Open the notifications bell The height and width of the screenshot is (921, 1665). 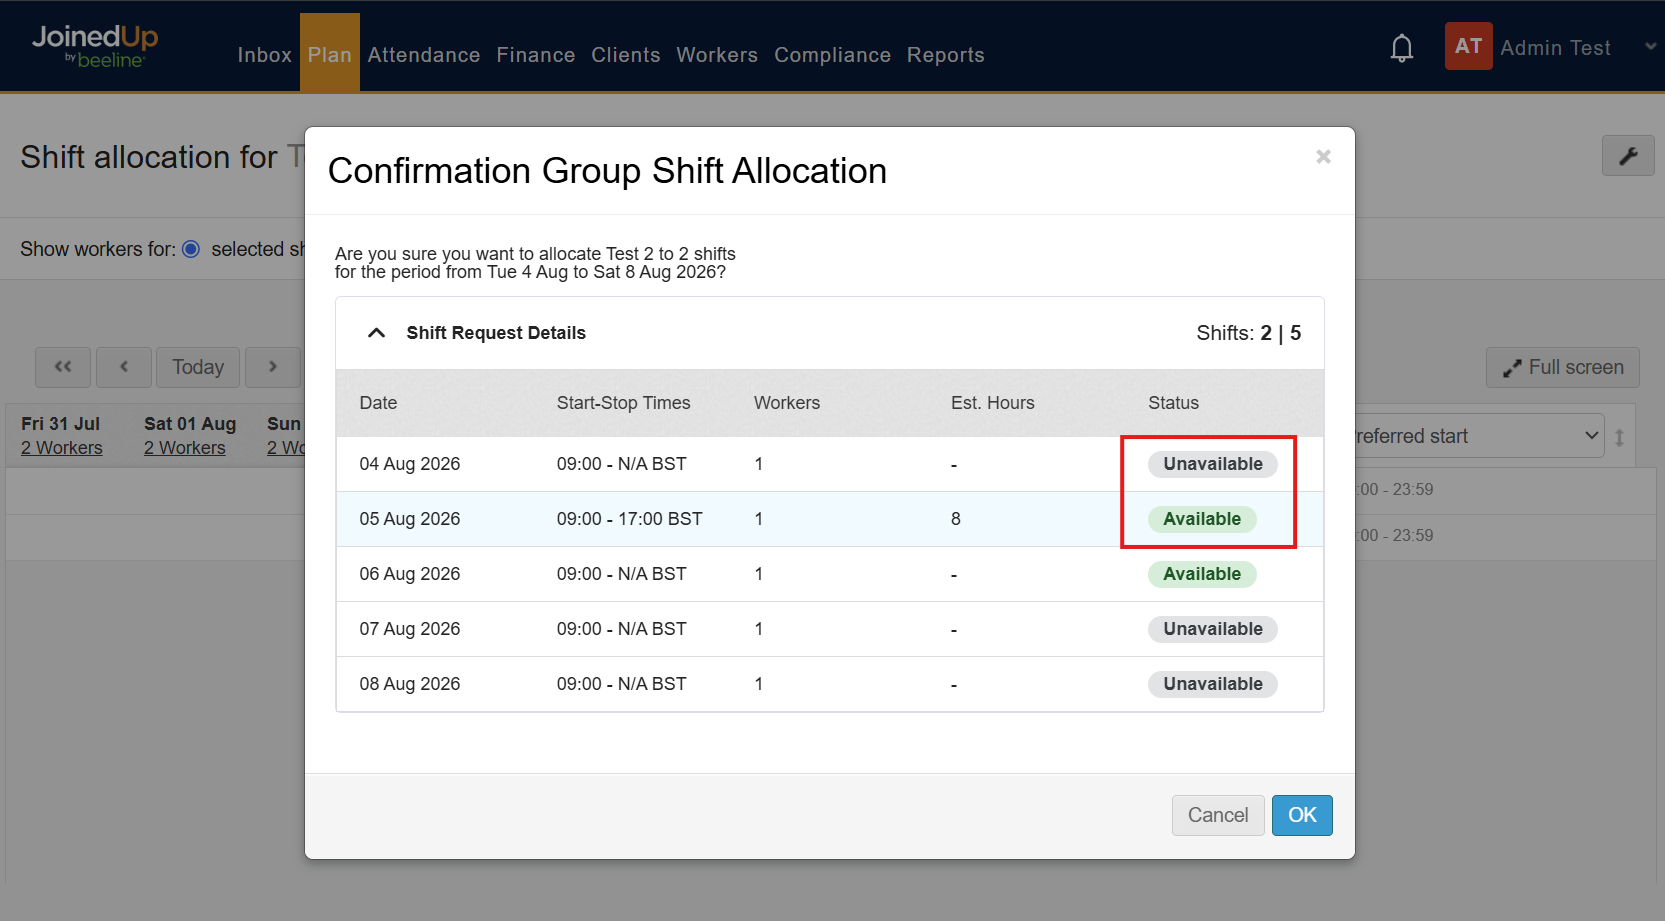(x=1402, y=48)
